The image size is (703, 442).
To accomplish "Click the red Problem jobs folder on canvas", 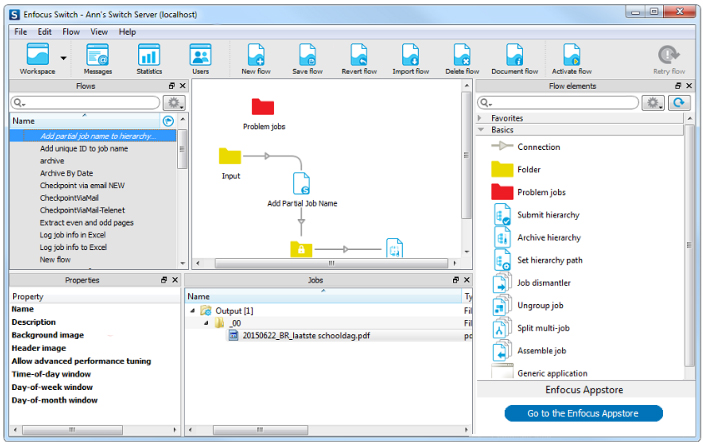I will (263, 108).
